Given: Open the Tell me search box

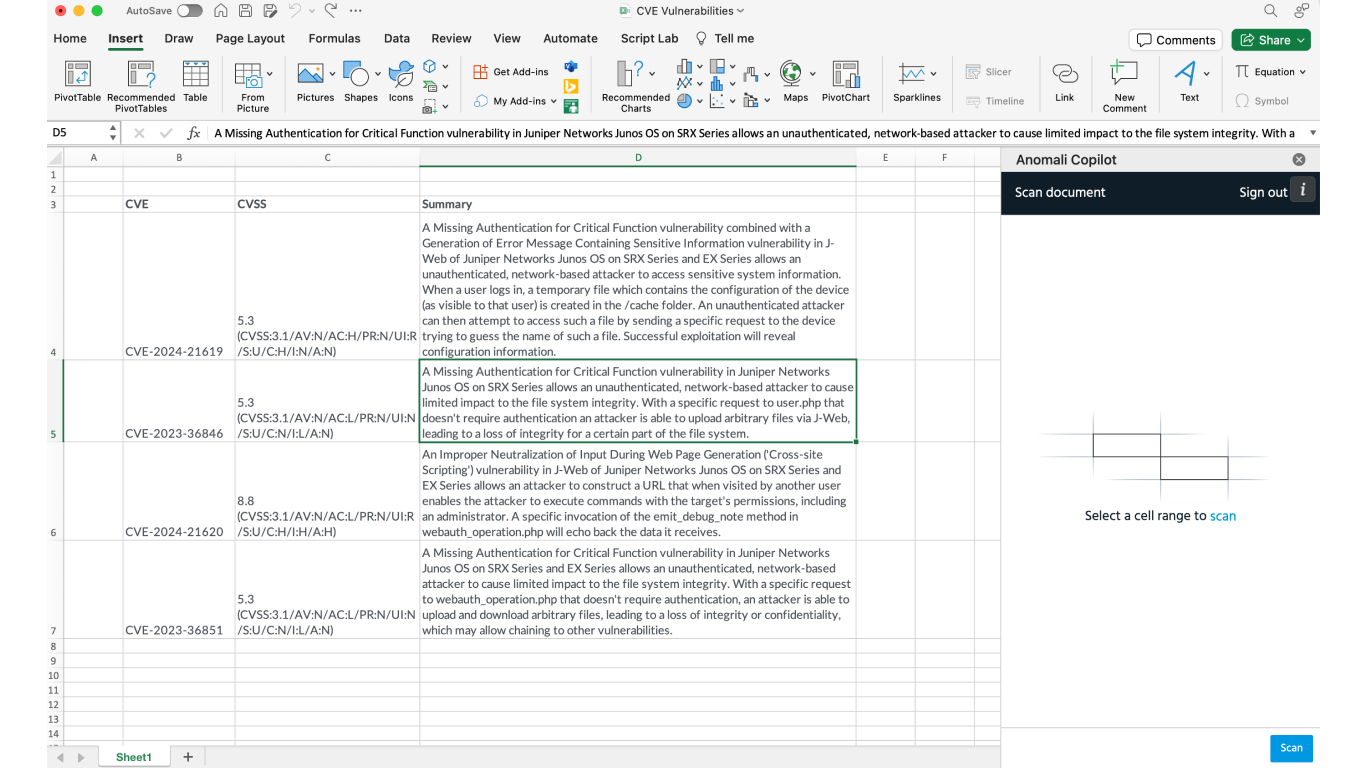Looking at the screenshot, I should 725,39.
